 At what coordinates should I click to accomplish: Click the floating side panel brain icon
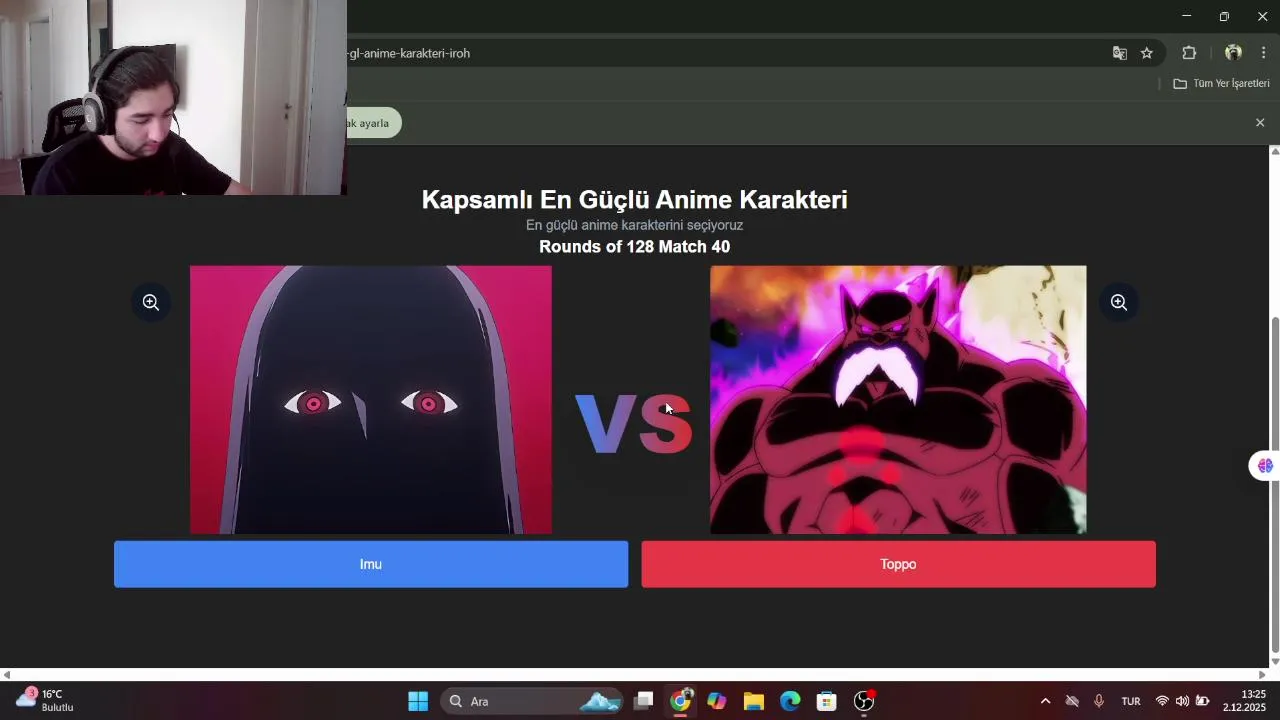pyautogui.click(x=1265, y=466)
